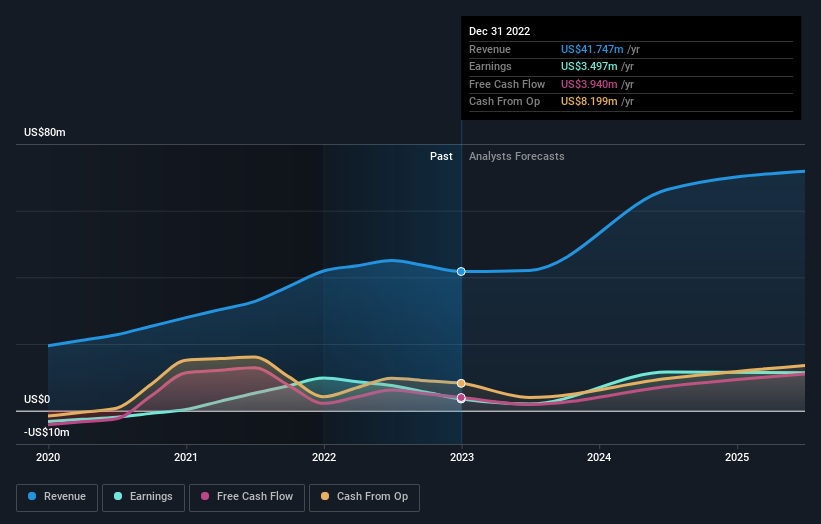Click the US$0 y-axis label
Screen dimensions: 821x524
pos(37,399)
